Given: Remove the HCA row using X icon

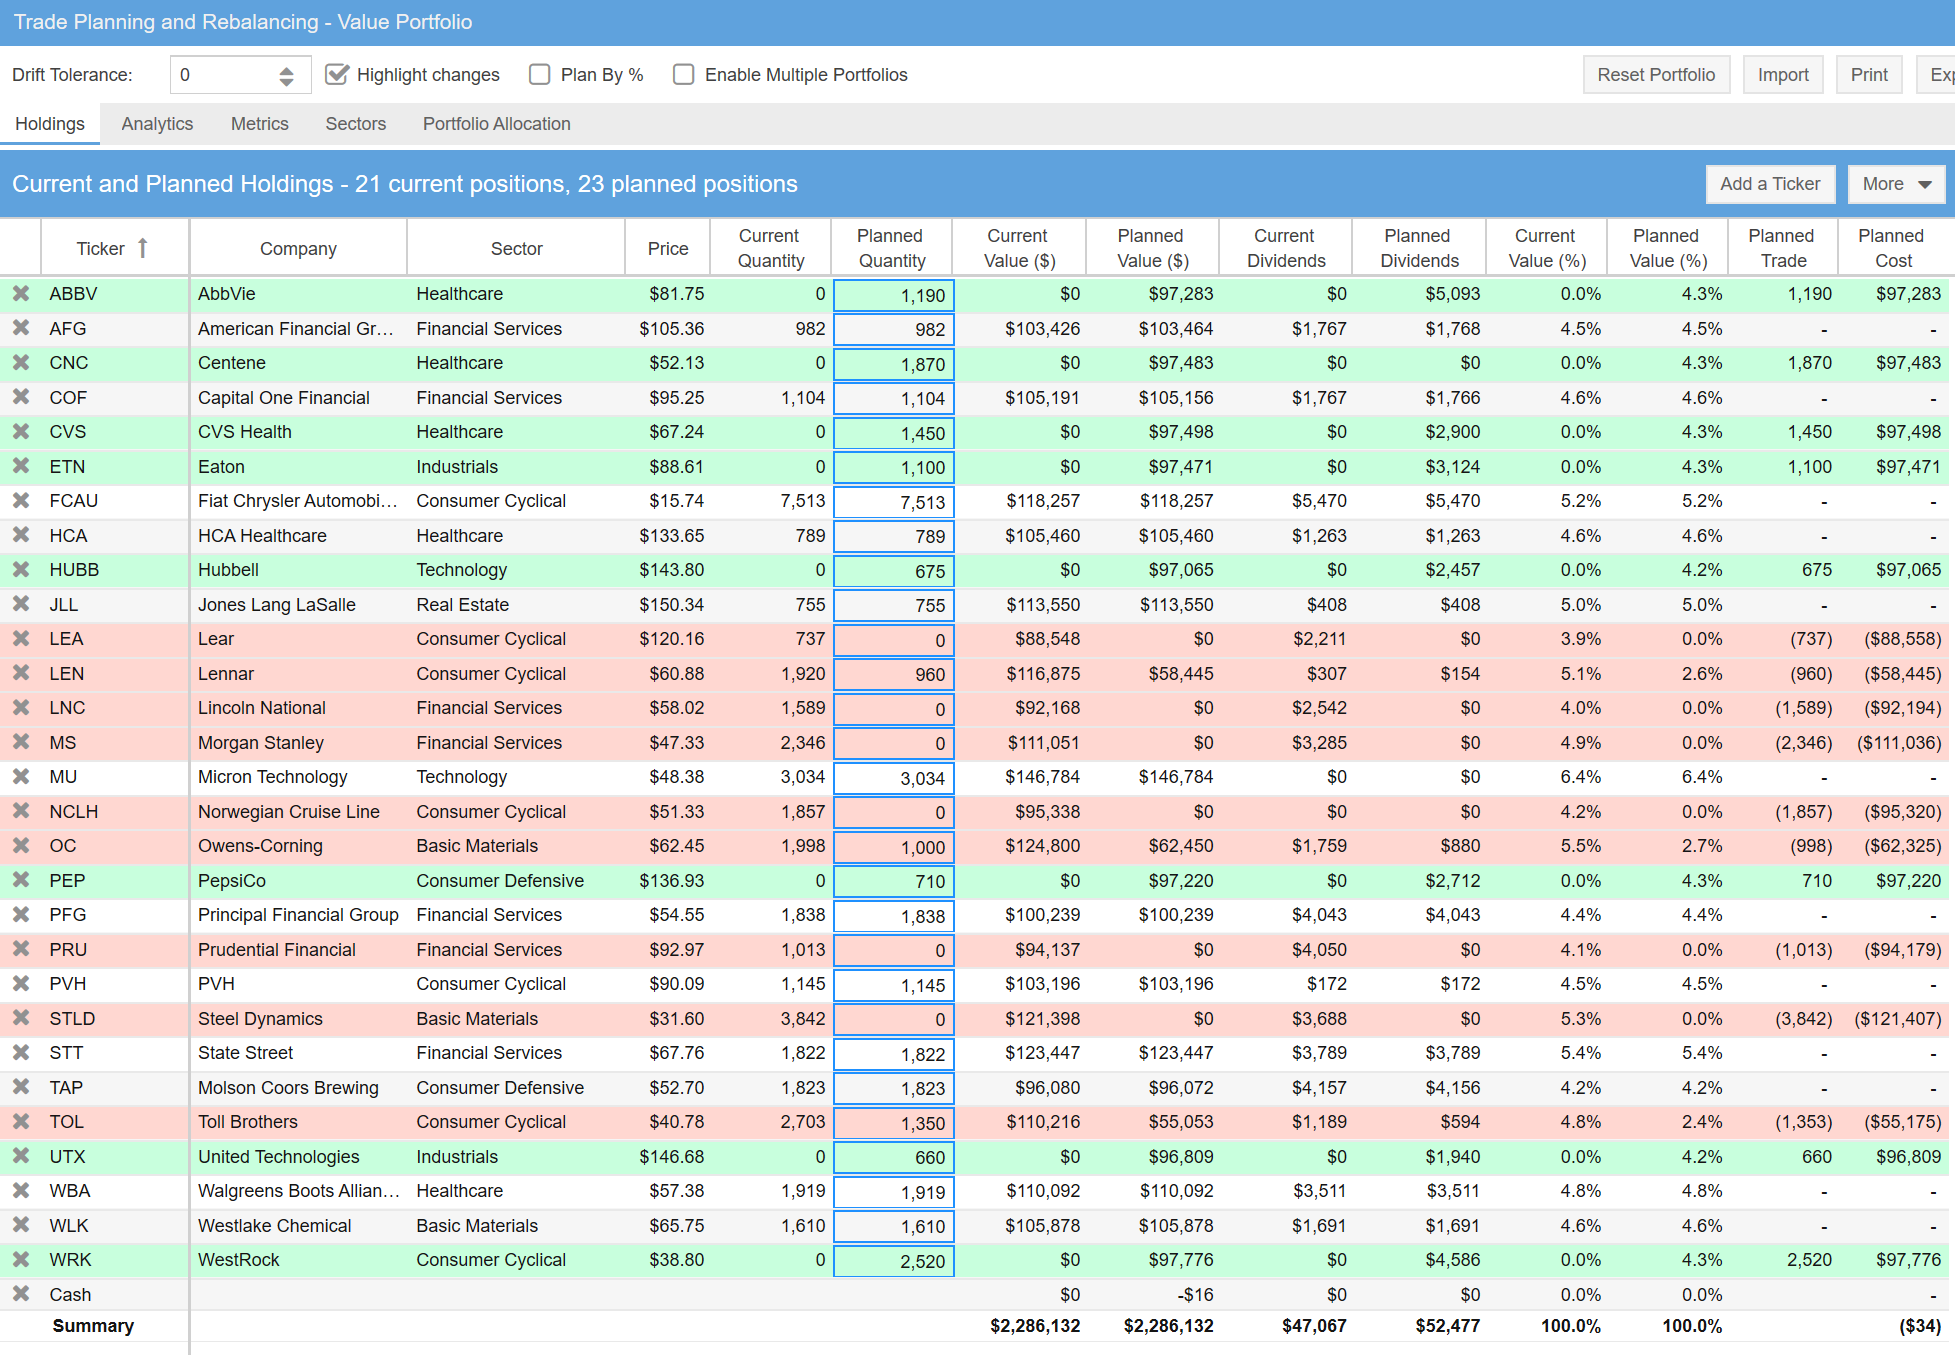Looking at the screenshot, I should pyautogui.click(x=20, y=535).
